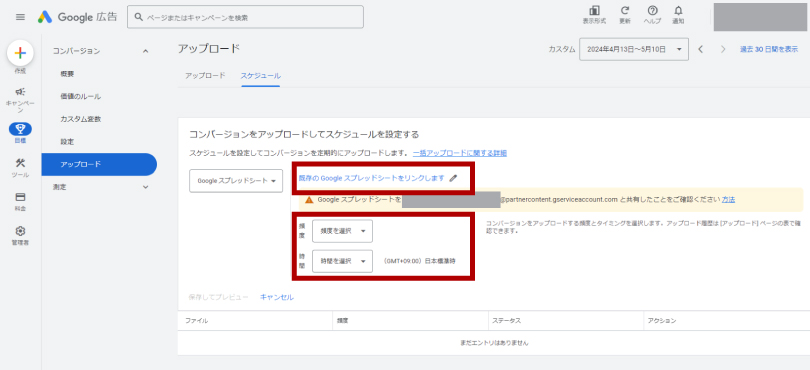
Task: Click 既存の Google スプレッドシートをリンクします
Action: pos(371,178)
